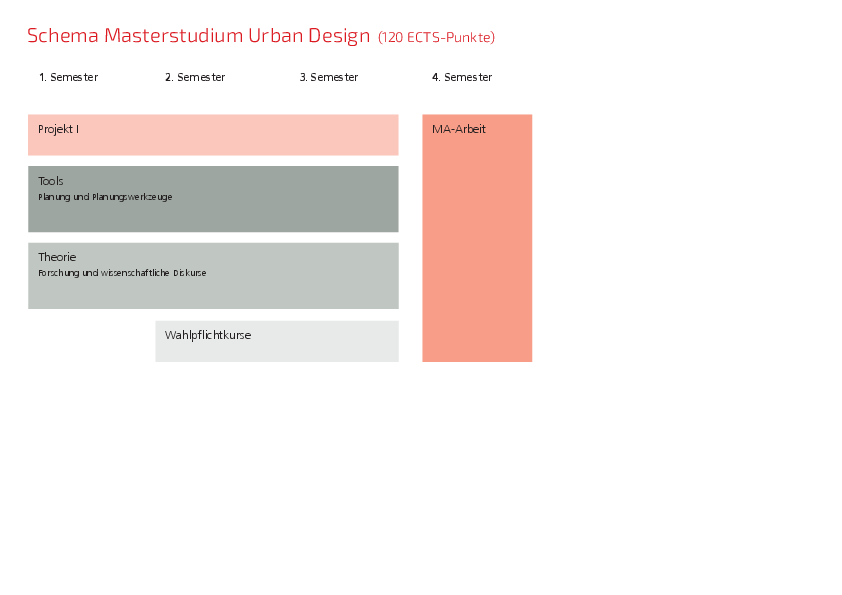Select the '2. Semester' column header

pos(195,77)
